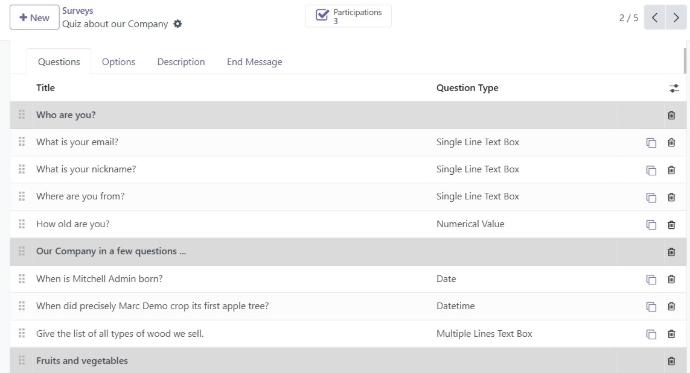
Task: Open 'Give the list of all types of wood' question
Action: click(120, 333)
